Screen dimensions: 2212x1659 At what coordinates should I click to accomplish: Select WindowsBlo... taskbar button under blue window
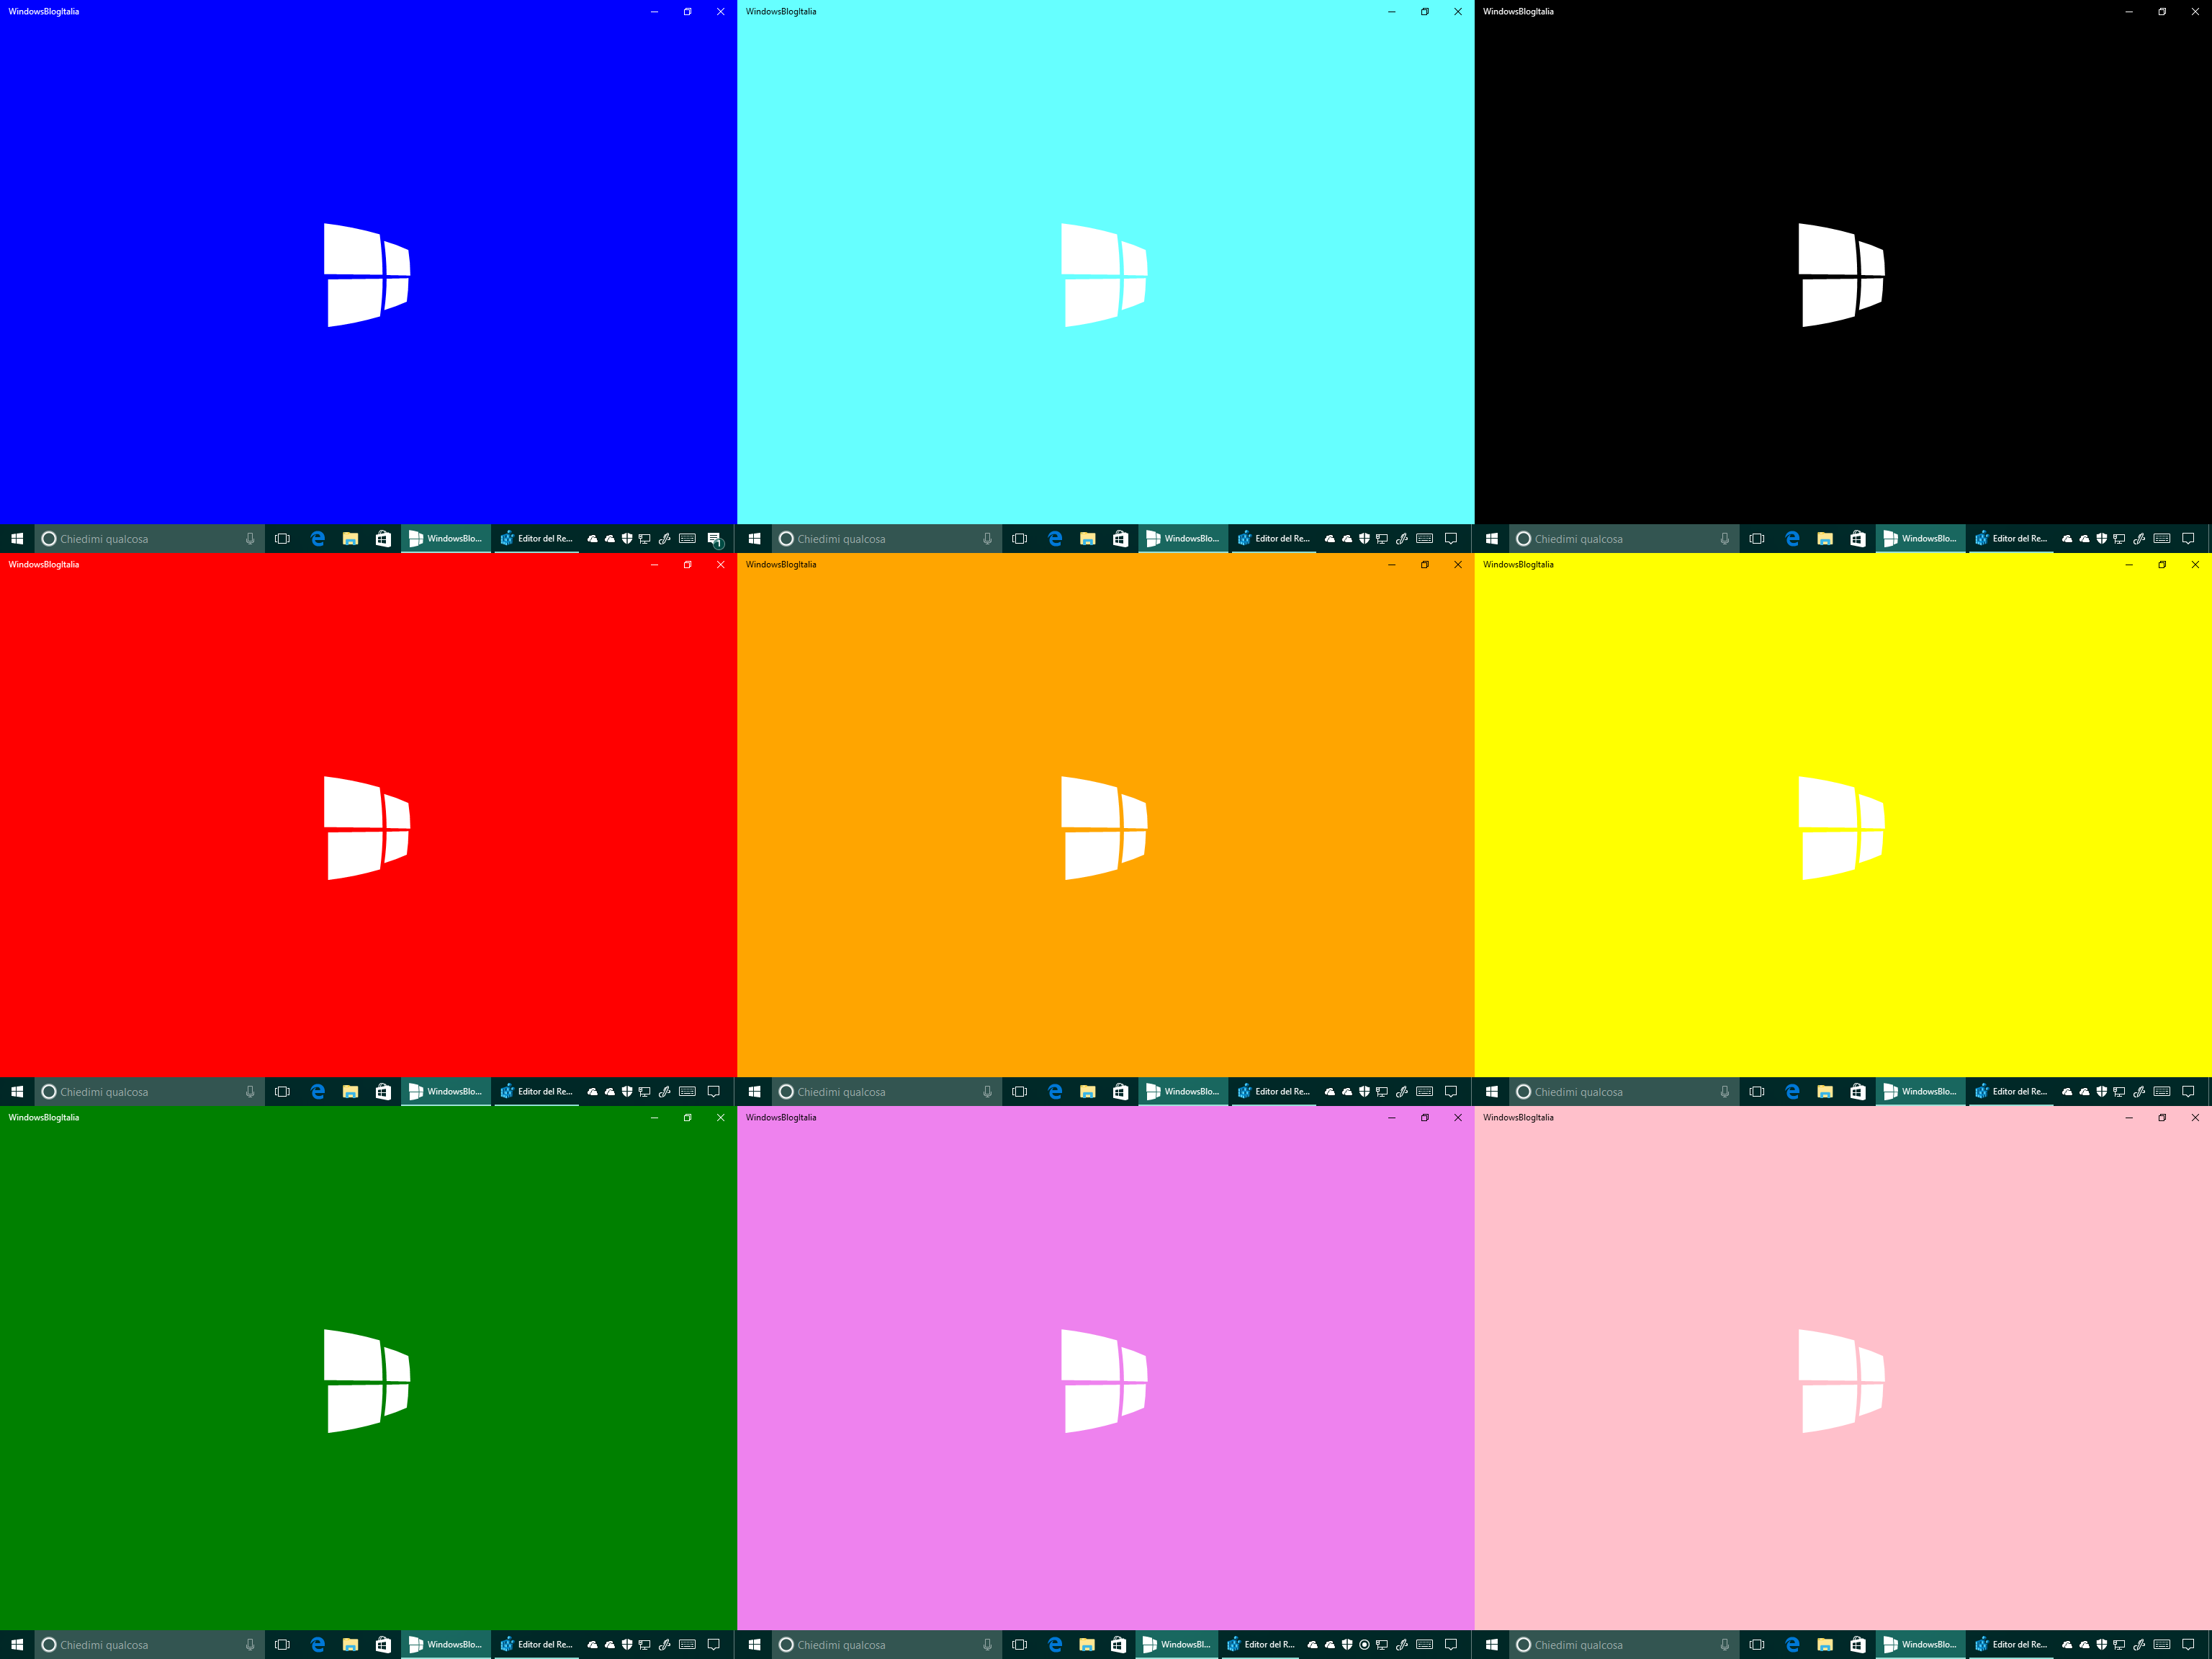click(446, 539)
